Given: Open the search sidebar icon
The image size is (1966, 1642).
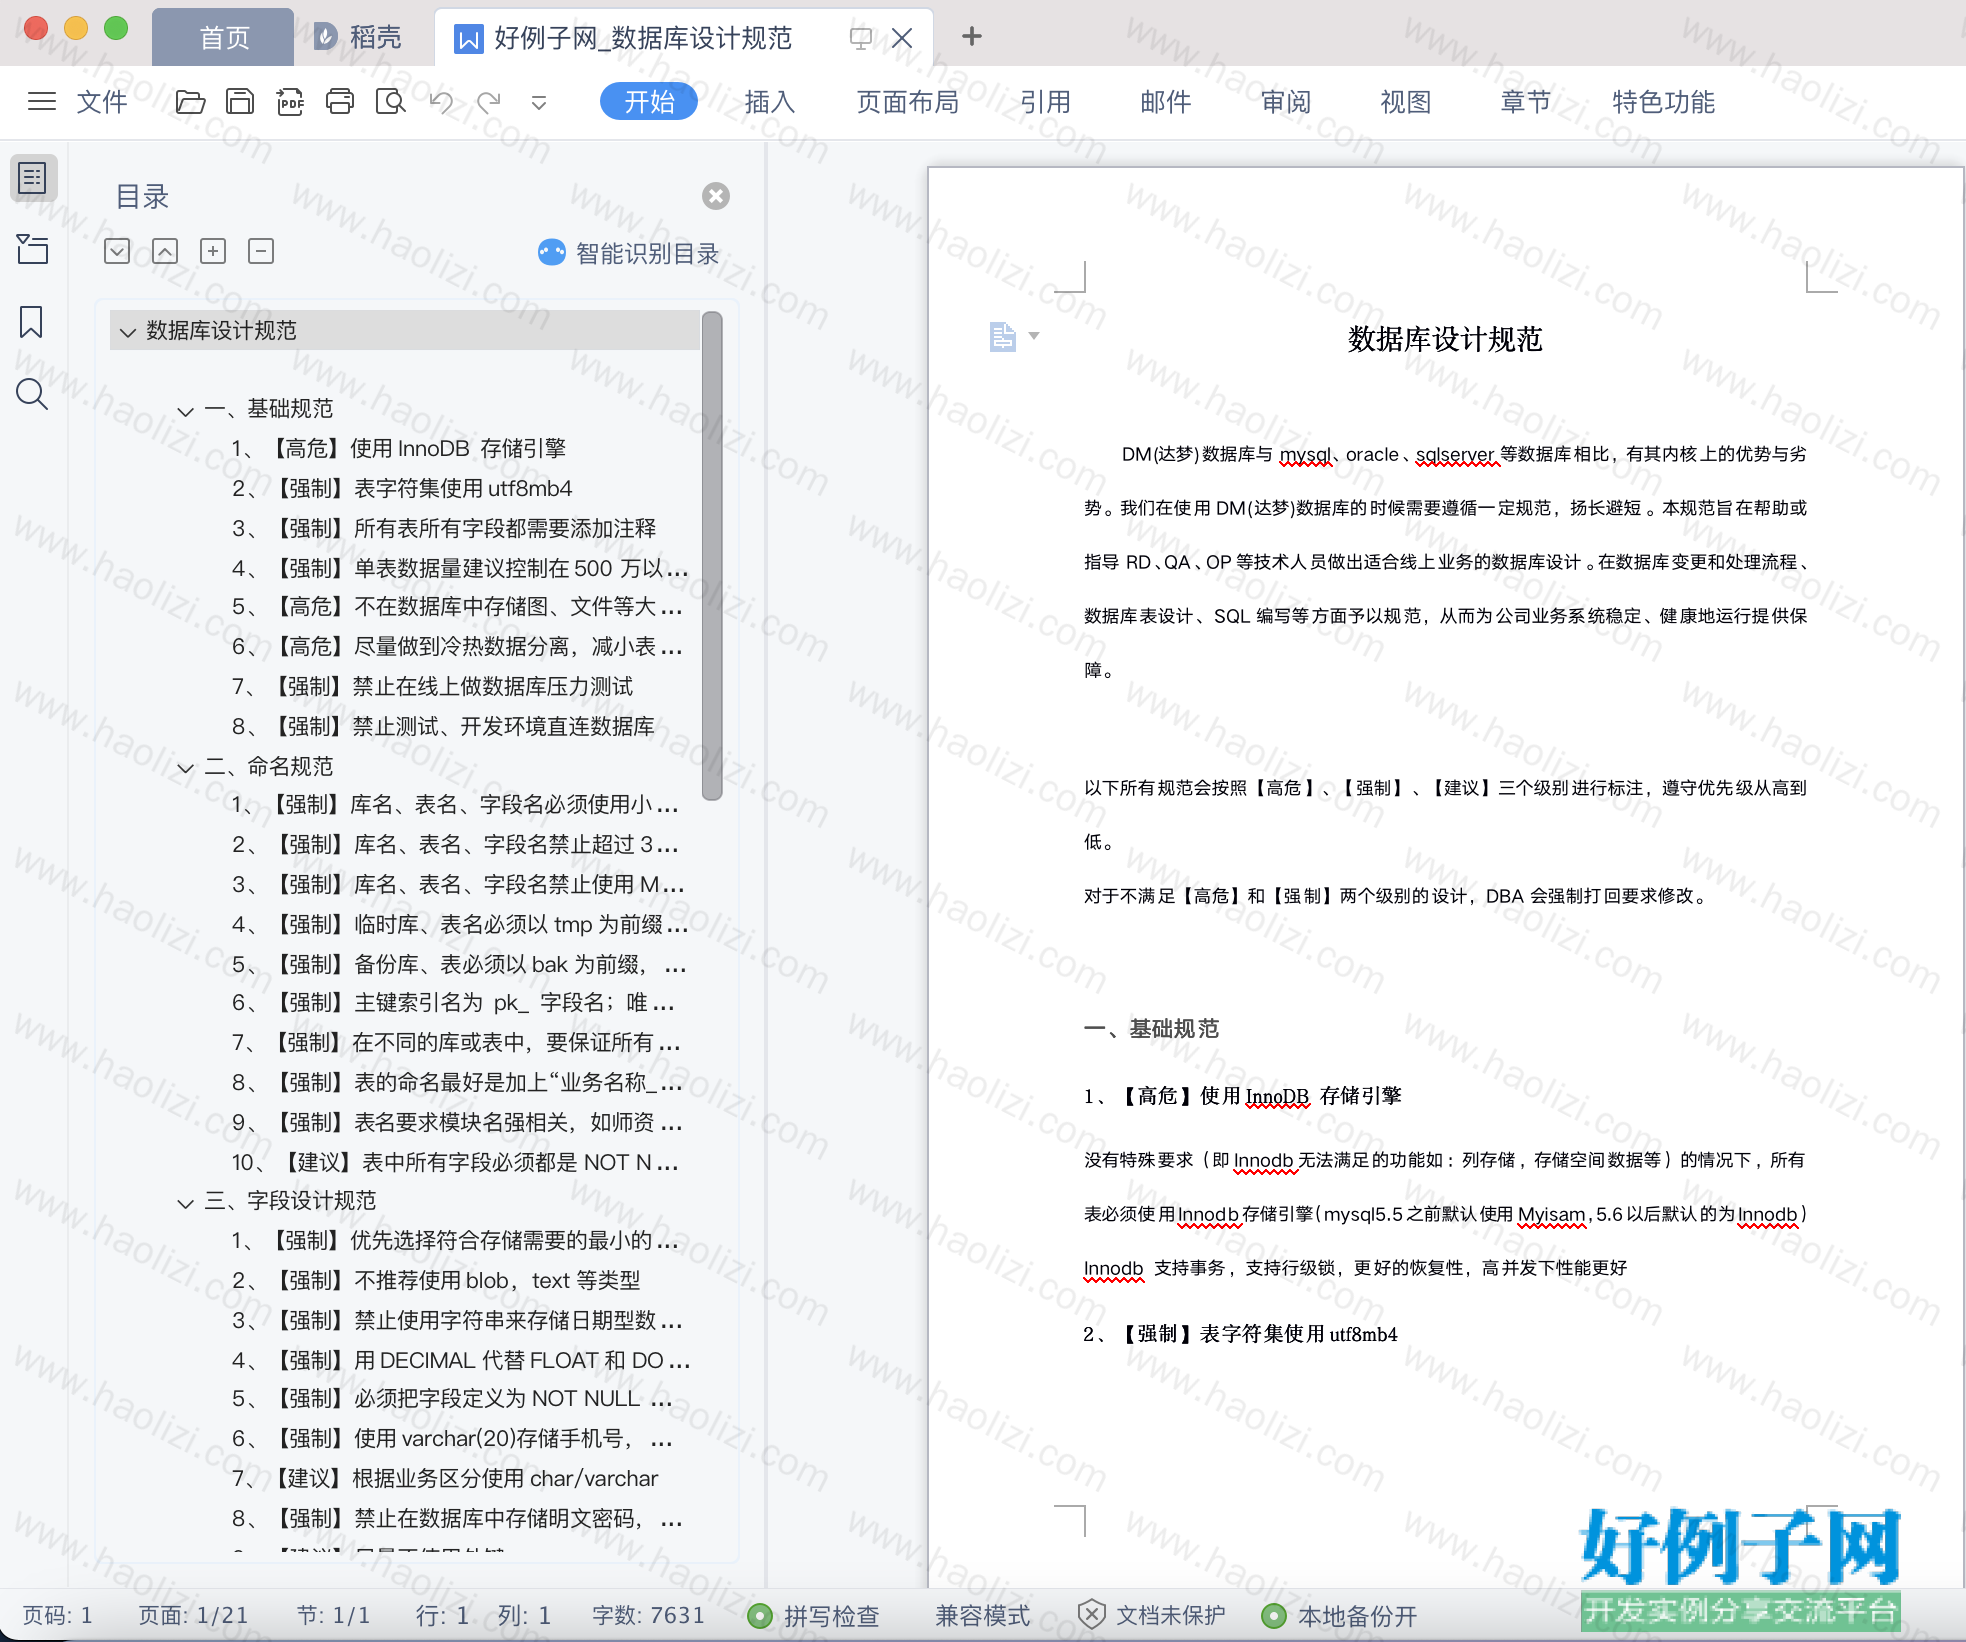Looking at the screenshot, I should point(32,394).
